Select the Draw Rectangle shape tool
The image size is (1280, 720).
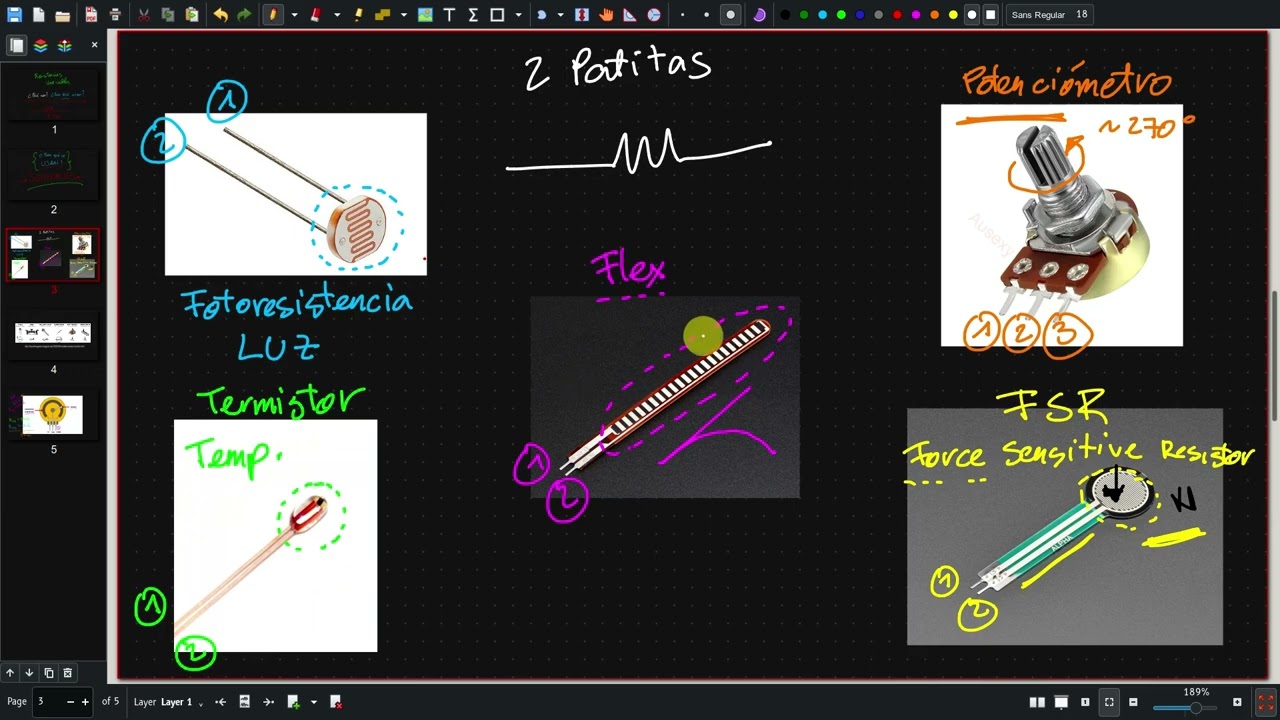coord(497,15)
